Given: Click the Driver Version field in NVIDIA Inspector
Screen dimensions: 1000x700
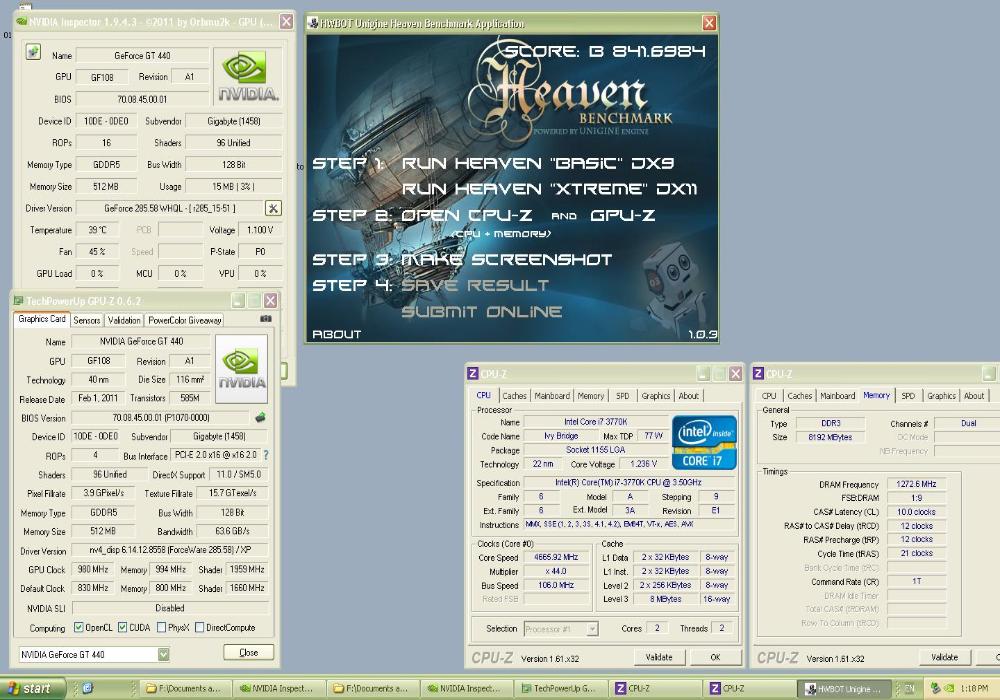Looking at the screenshot, I should 169,208.
